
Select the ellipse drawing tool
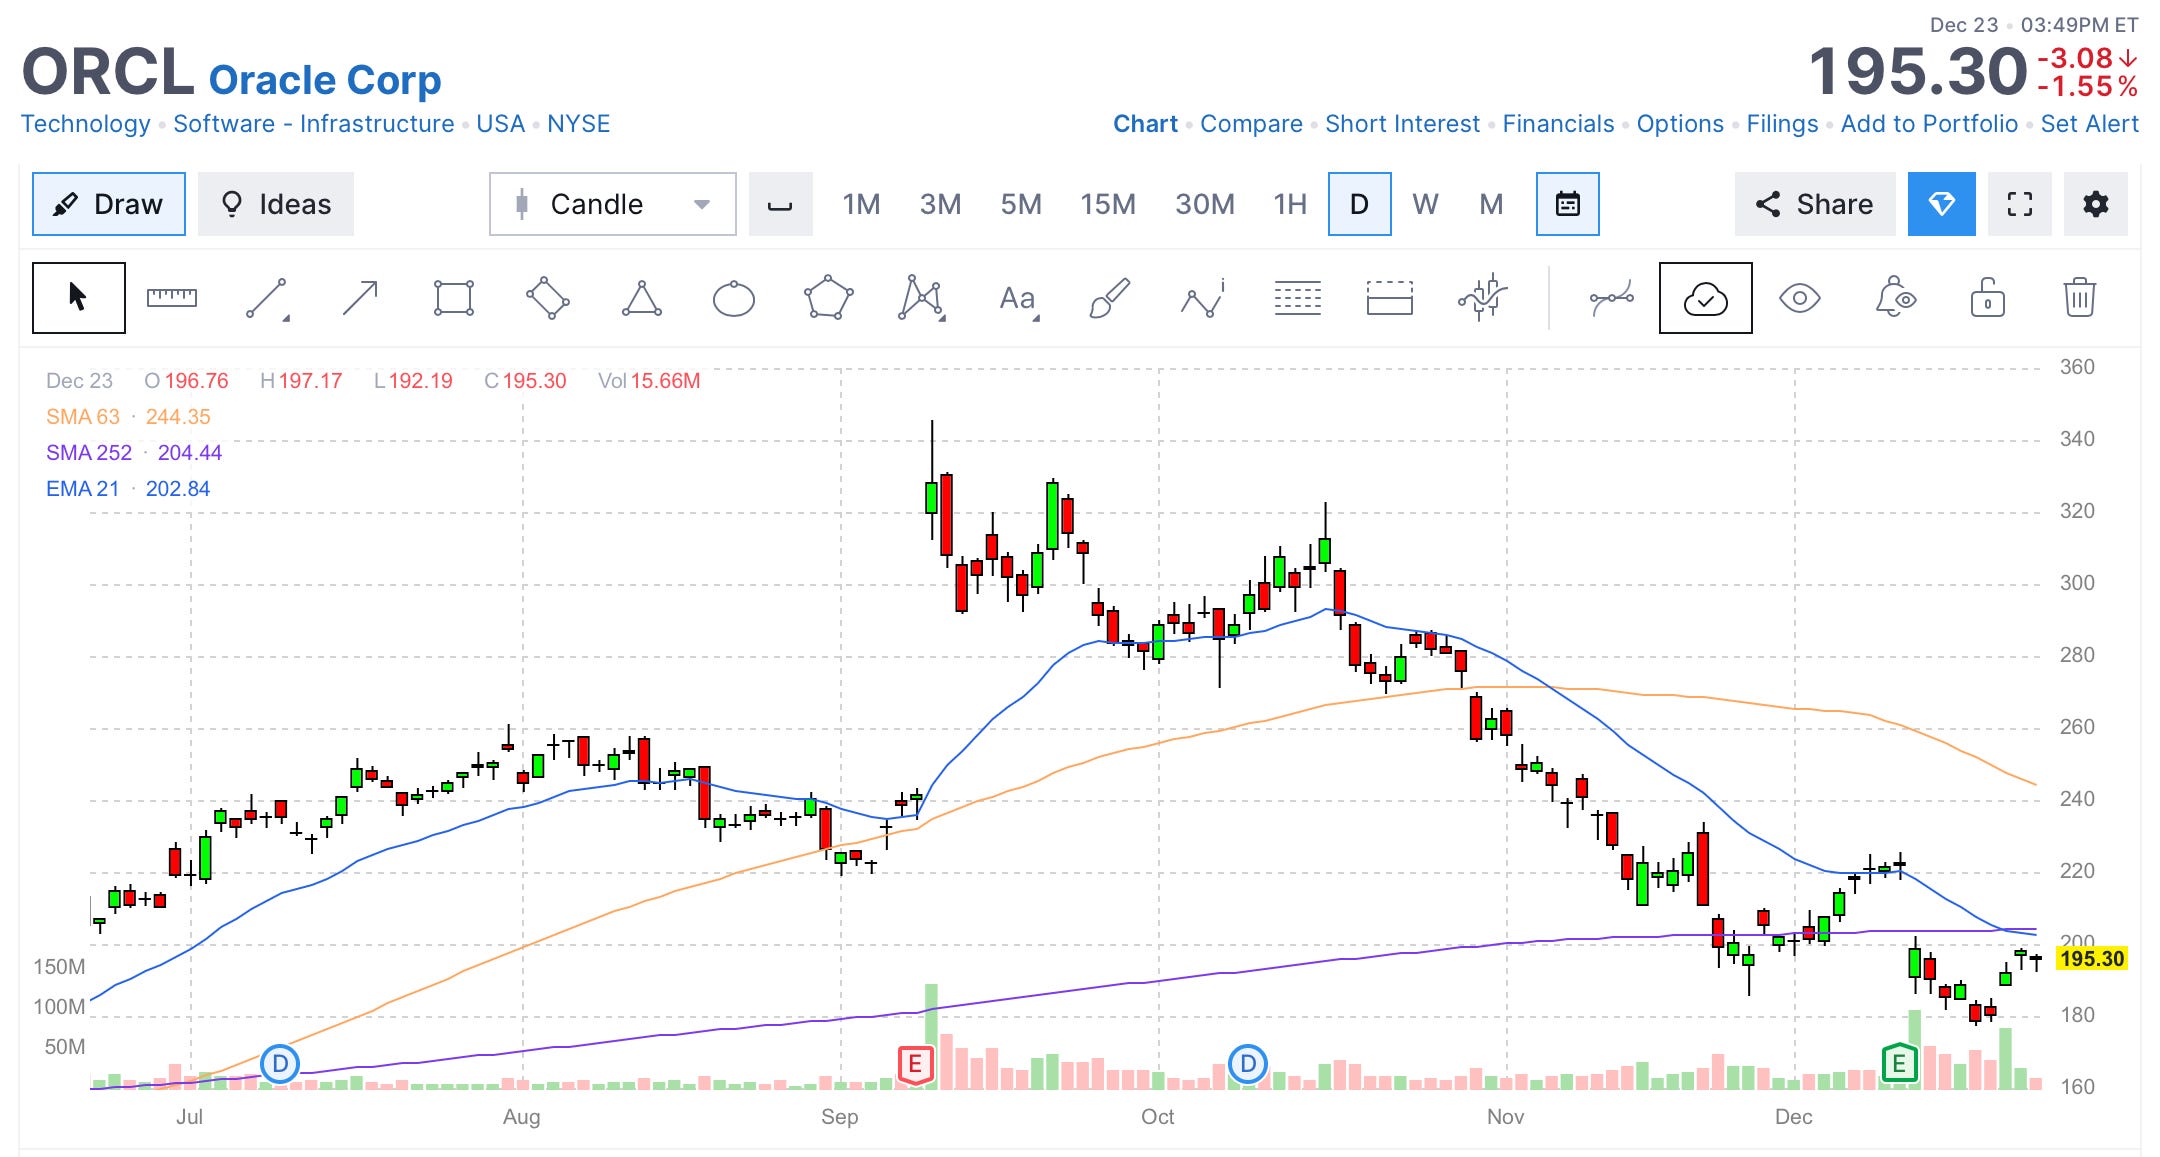[x=733, y=298]
